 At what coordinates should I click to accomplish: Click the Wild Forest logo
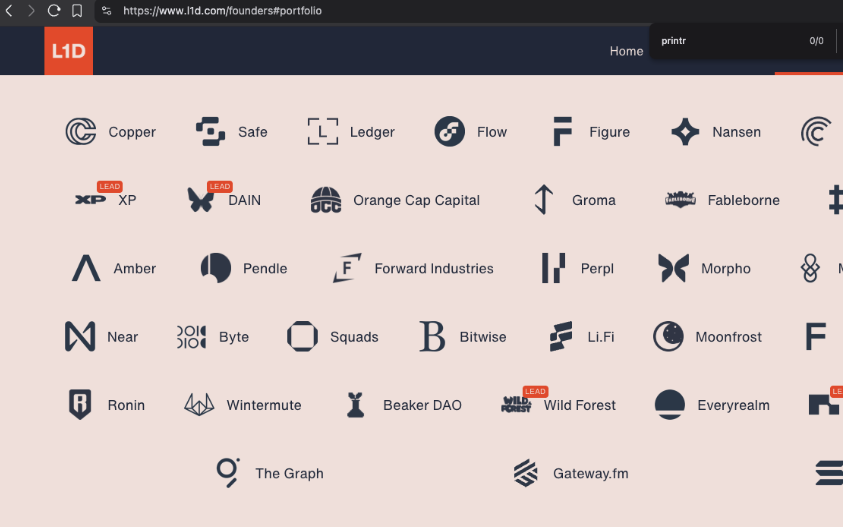point(516,404)
